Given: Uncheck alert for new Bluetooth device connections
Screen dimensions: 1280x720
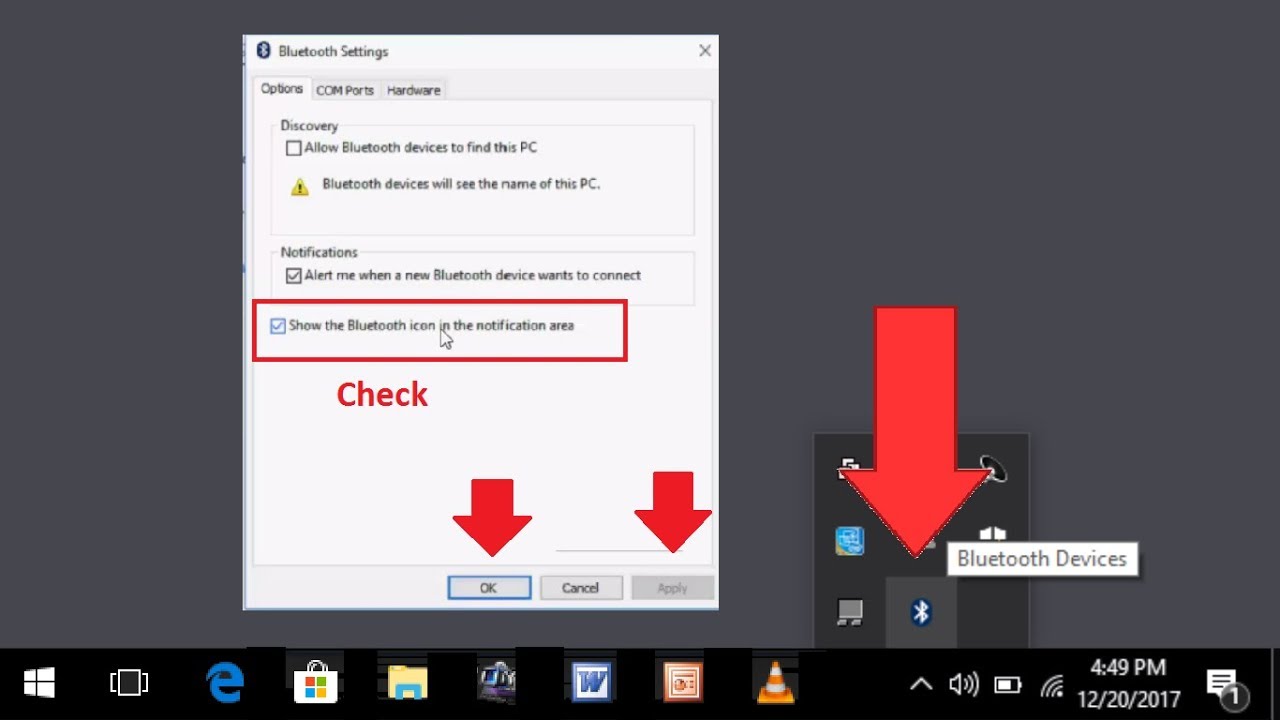Looking at the screenshot, I should tap(294, 275).
